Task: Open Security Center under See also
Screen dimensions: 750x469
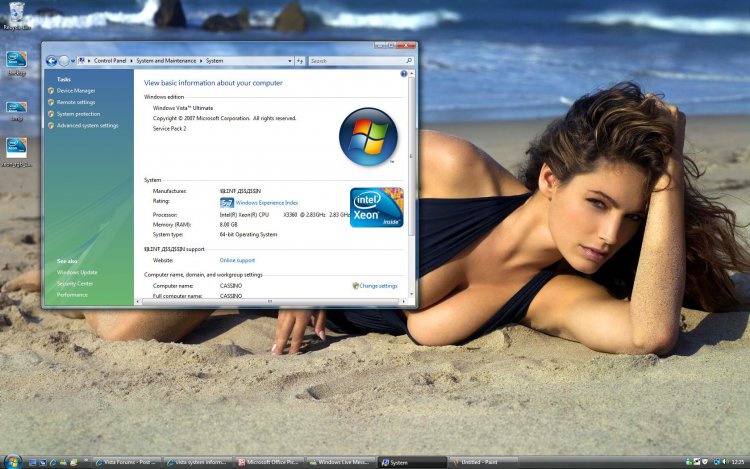Action: [x=75, y=284]
